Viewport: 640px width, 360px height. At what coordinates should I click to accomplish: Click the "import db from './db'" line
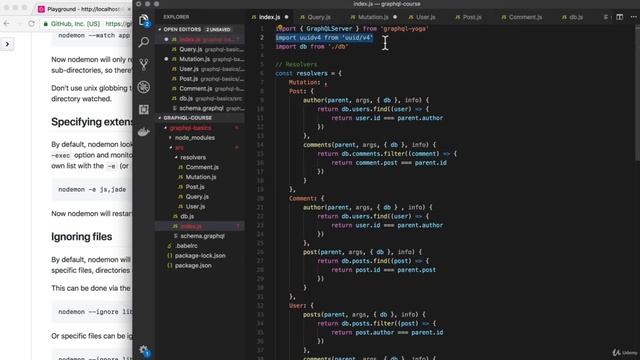(312, 47)
